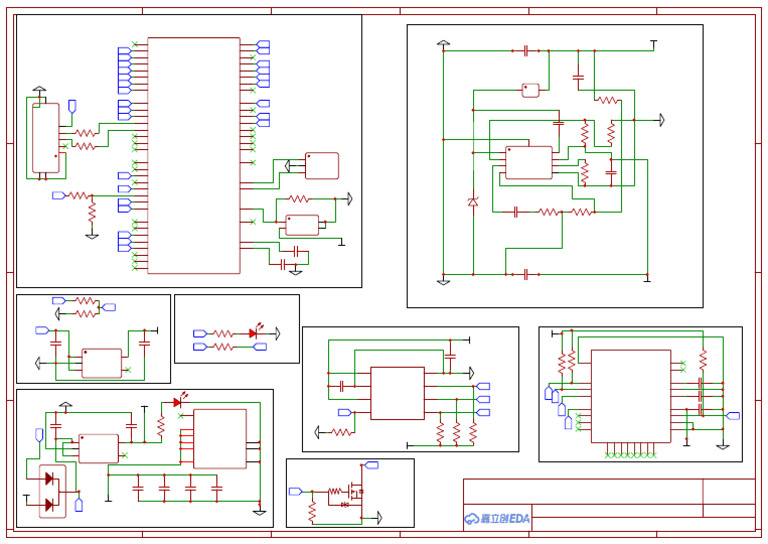Select the tall connector component left of the microcontroller
768x544 pixels.
(x=46, y=138)
